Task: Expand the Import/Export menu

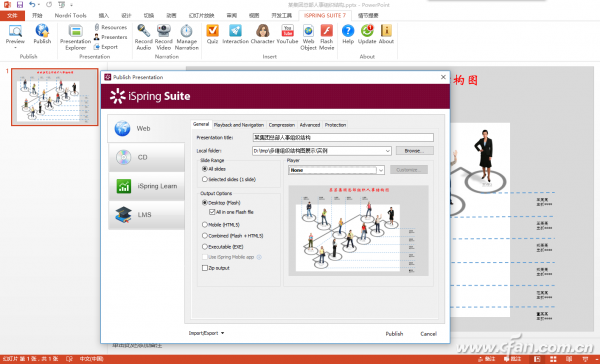Action: 206,333
